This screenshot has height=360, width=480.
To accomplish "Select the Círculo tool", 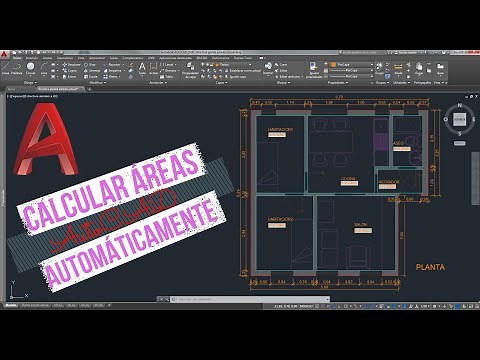I will [30, 68].
